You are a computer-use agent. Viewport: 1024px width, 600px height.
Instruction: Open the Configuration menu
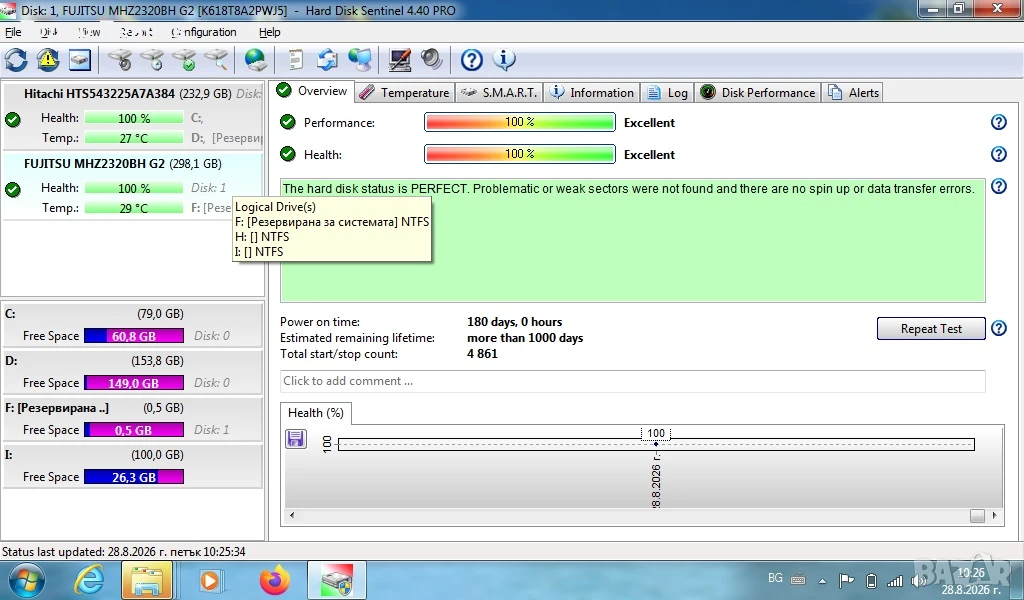click(204, 32)
